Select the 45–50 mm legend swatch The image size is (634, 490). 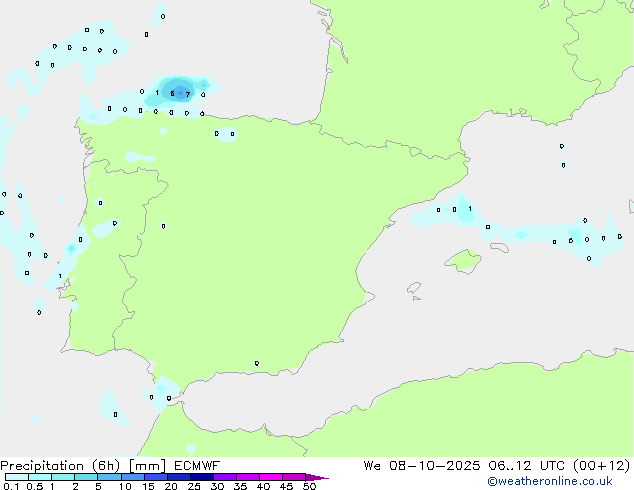coord(294,477)
